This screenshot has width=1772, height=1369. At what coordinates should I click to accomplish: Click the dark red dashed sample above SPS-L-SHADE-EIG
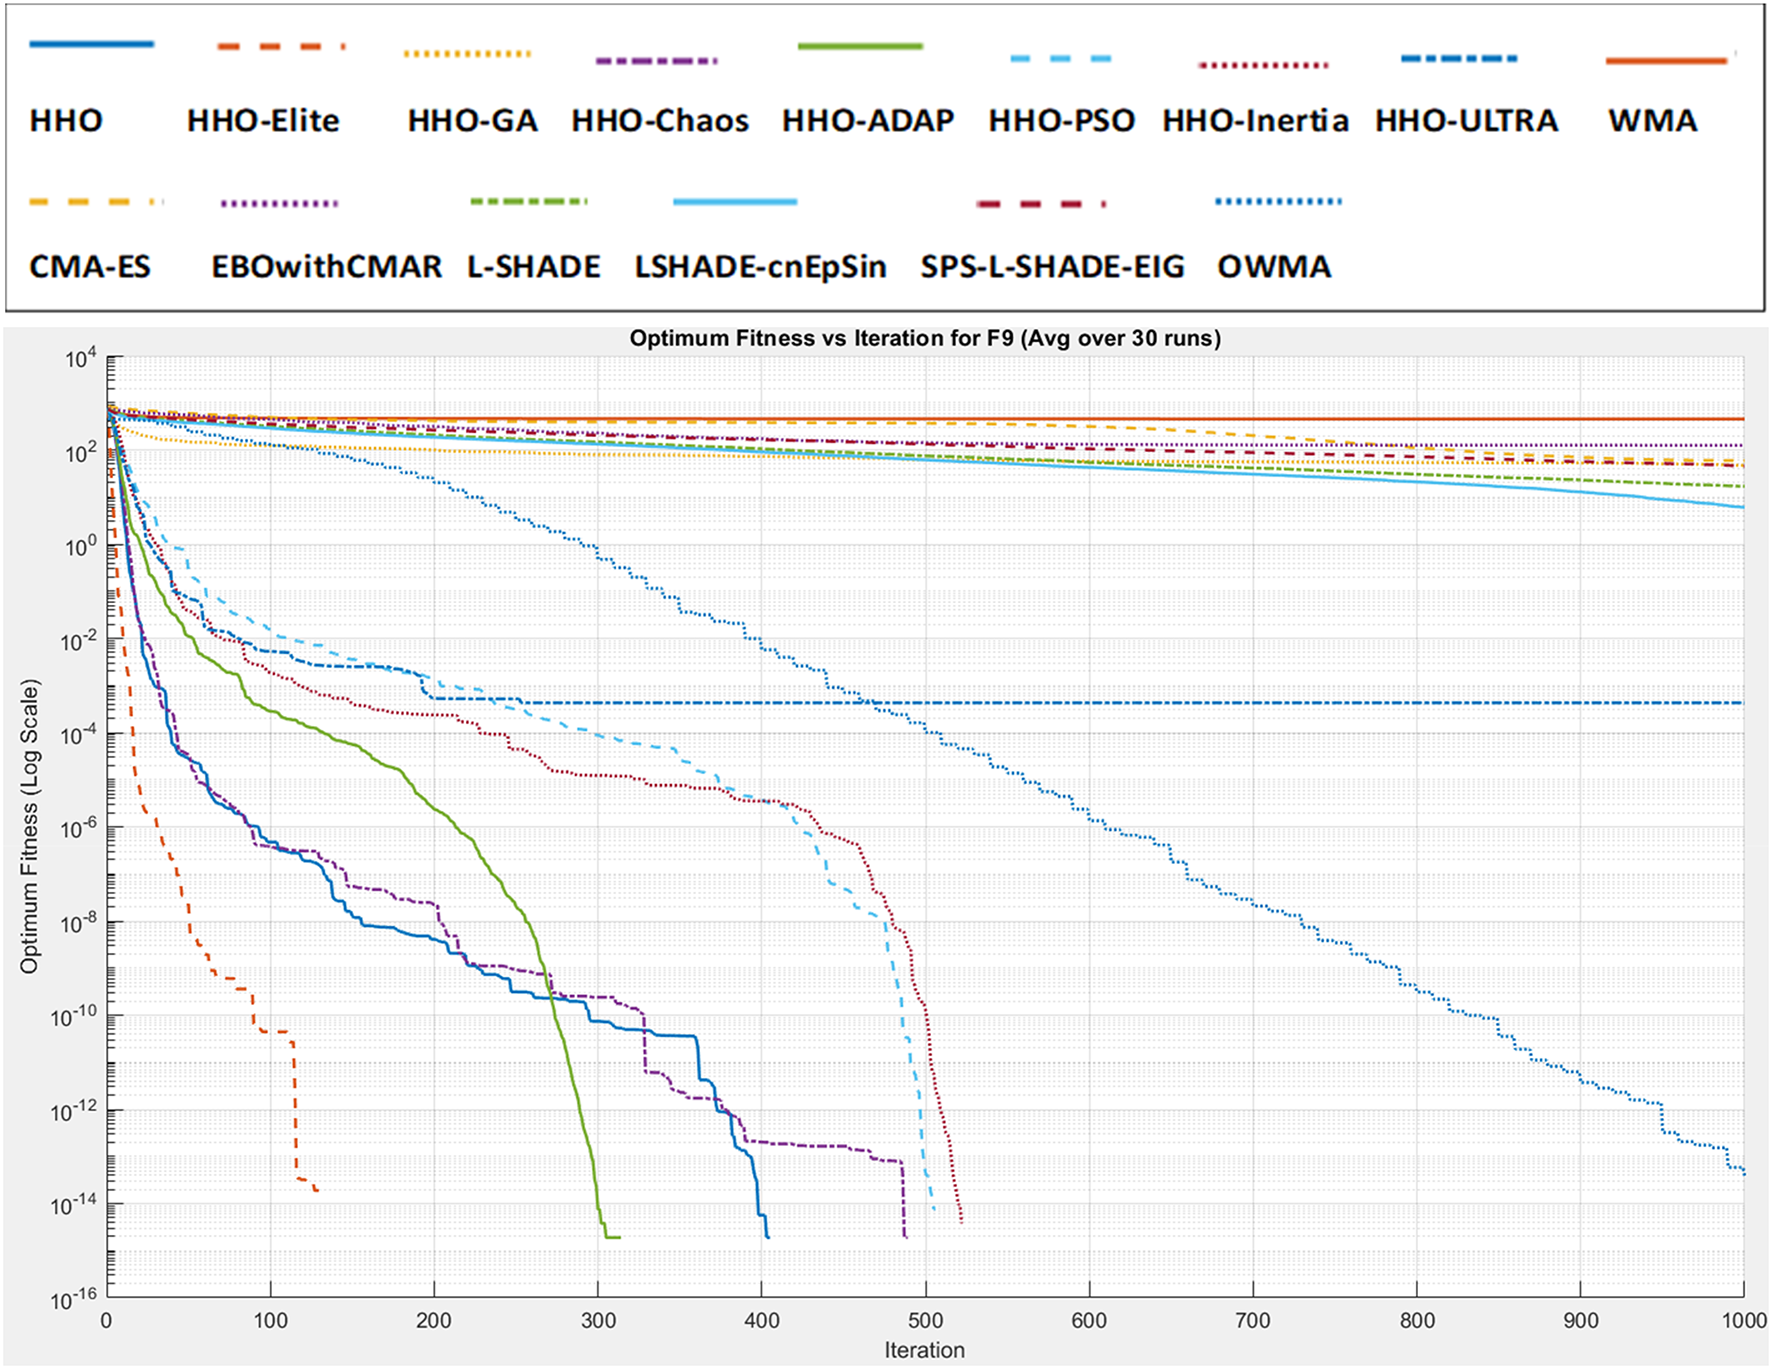[x=1041, y=204]
